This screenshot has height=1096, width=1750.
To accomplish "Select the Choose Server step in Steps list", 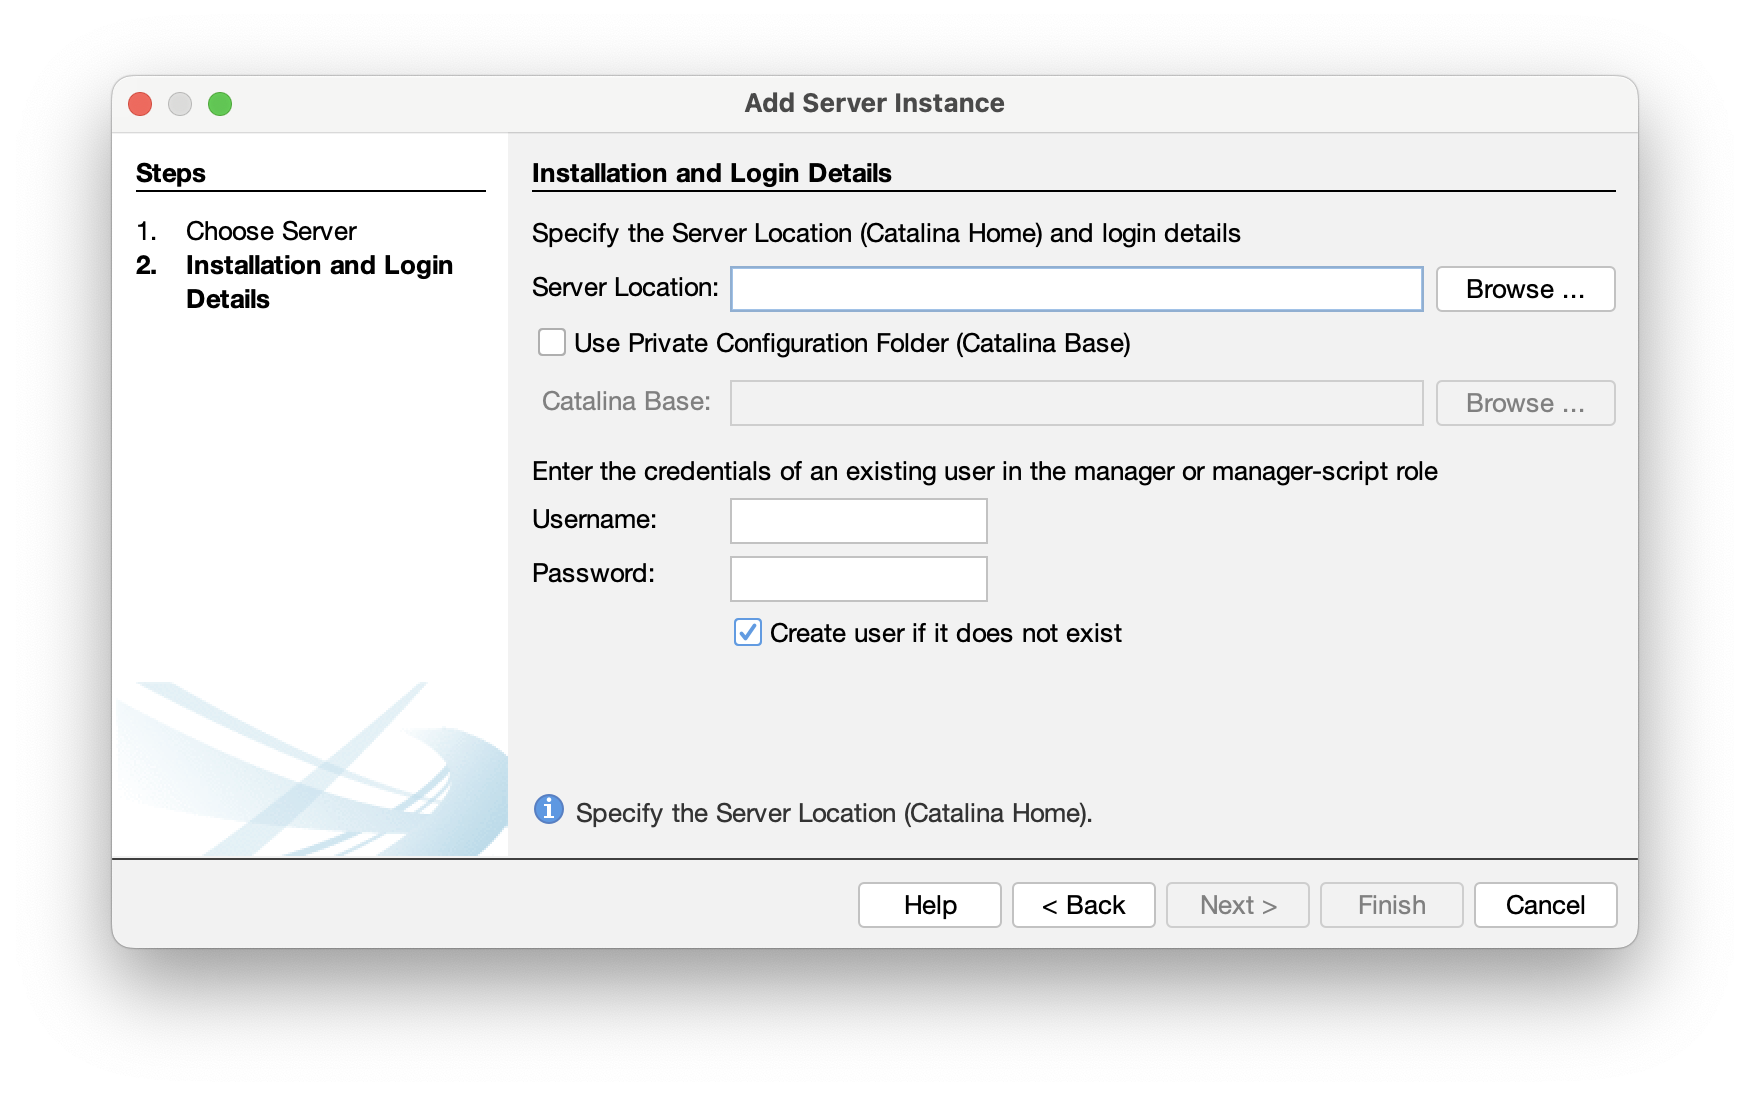I will point(271,231).
